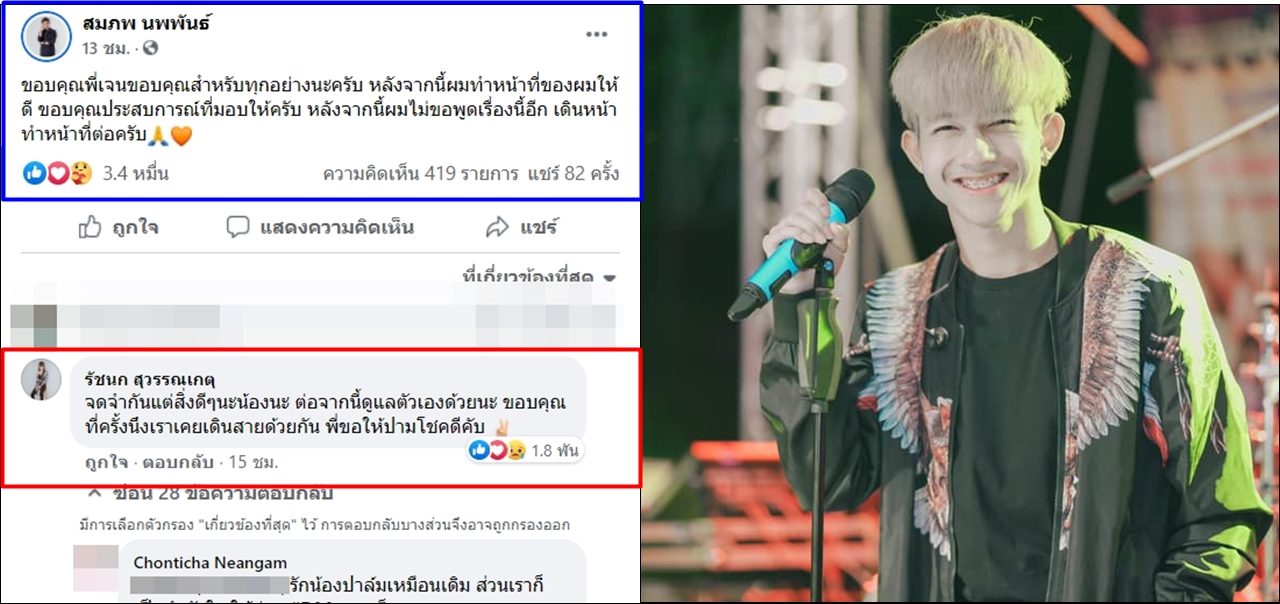This screenshot has height=604, width=1280.
Task: Expand the most-relevant comment sort dropdown
Action: click(539, 276)
